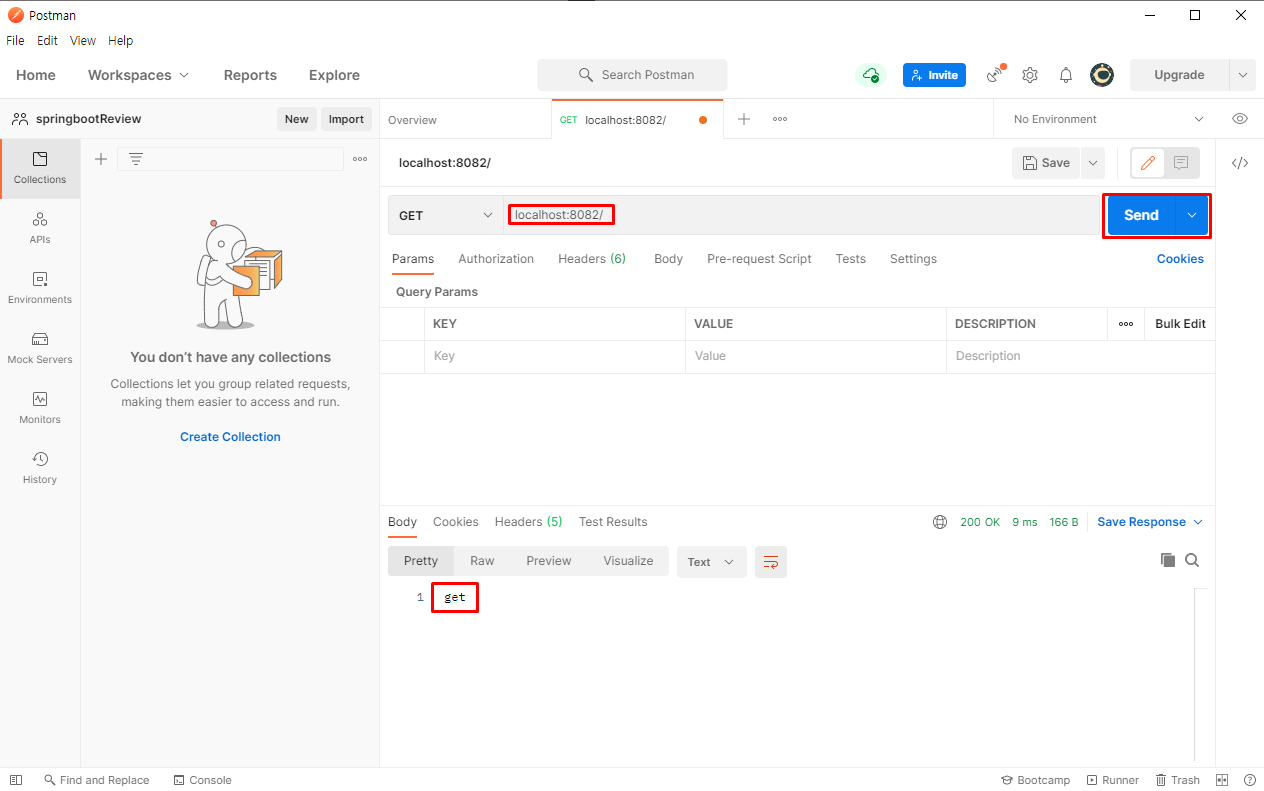Expand the Save button arrow options
Viewport: 1264px width, 791px height.
pos(1092,163)
